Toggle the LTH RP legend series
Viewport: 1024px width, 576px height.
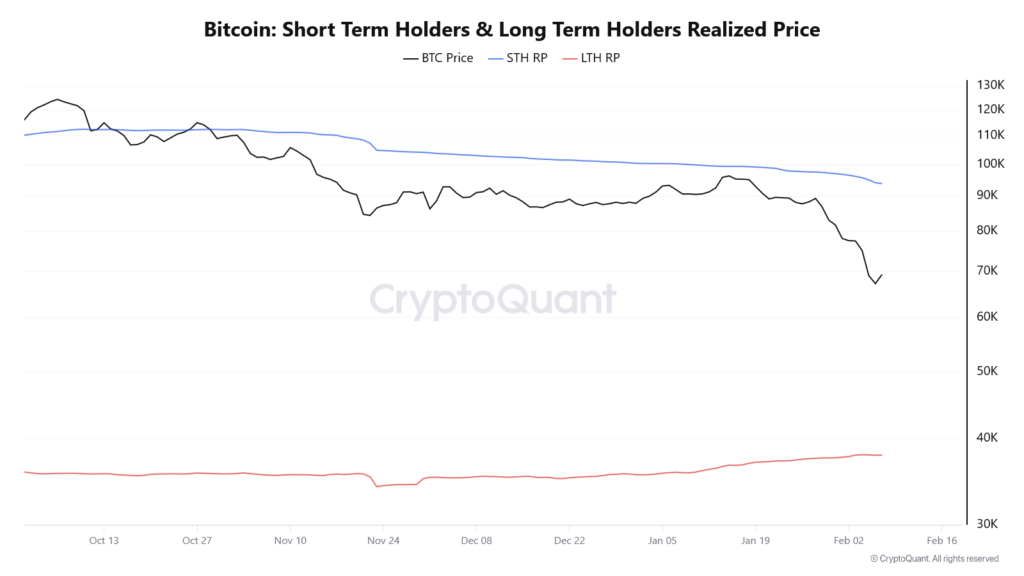[600, 58]
